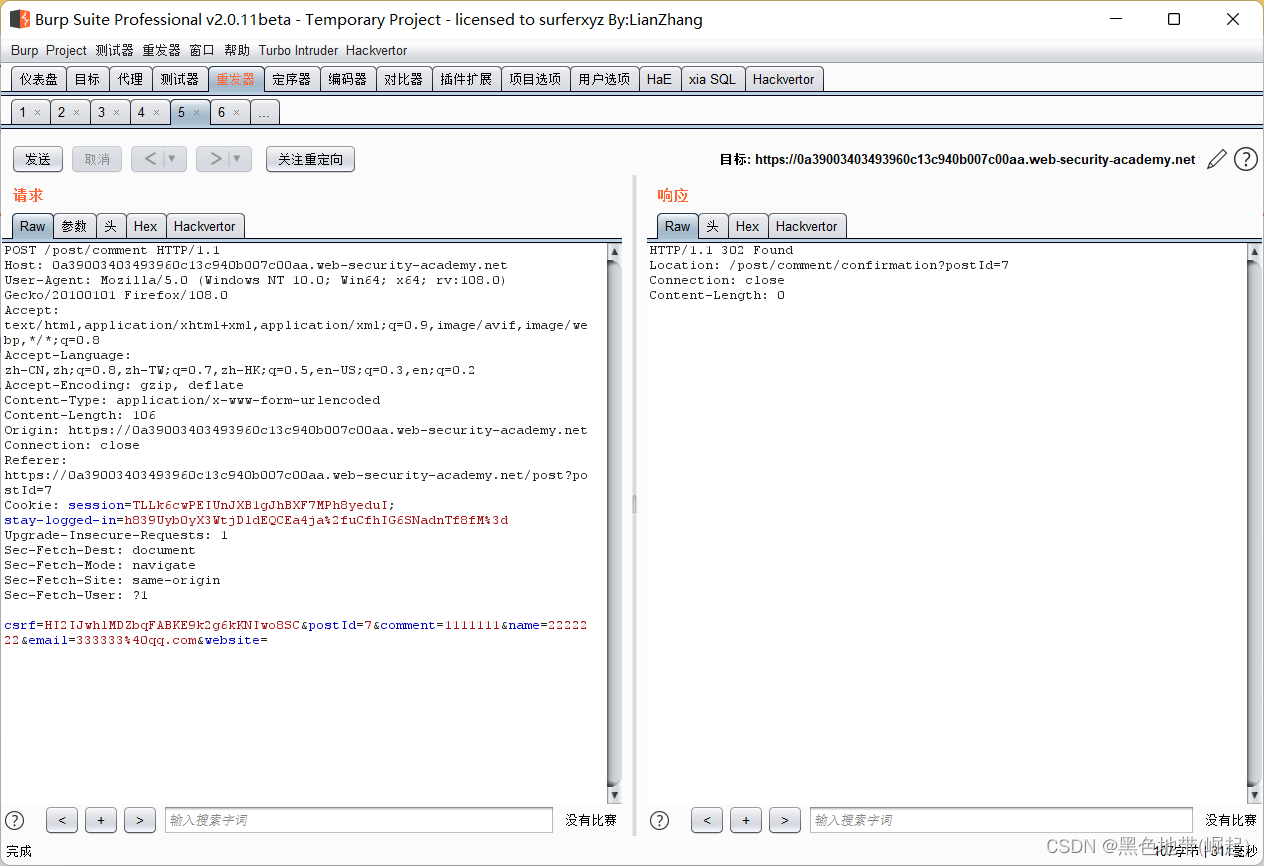
Task: Open the Project menu
Action: [x=66, y=50]
